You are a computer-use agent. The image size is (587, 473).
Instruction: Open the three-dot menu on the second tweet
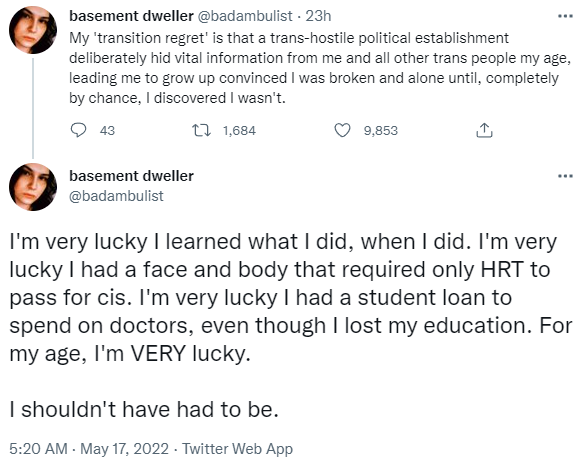coord(565,176)
